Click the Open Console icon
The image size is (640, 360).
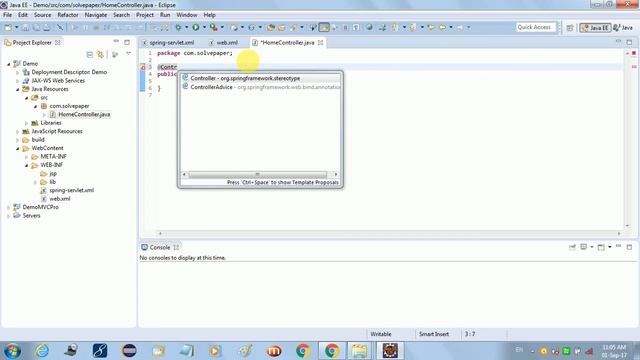[601, 247]
